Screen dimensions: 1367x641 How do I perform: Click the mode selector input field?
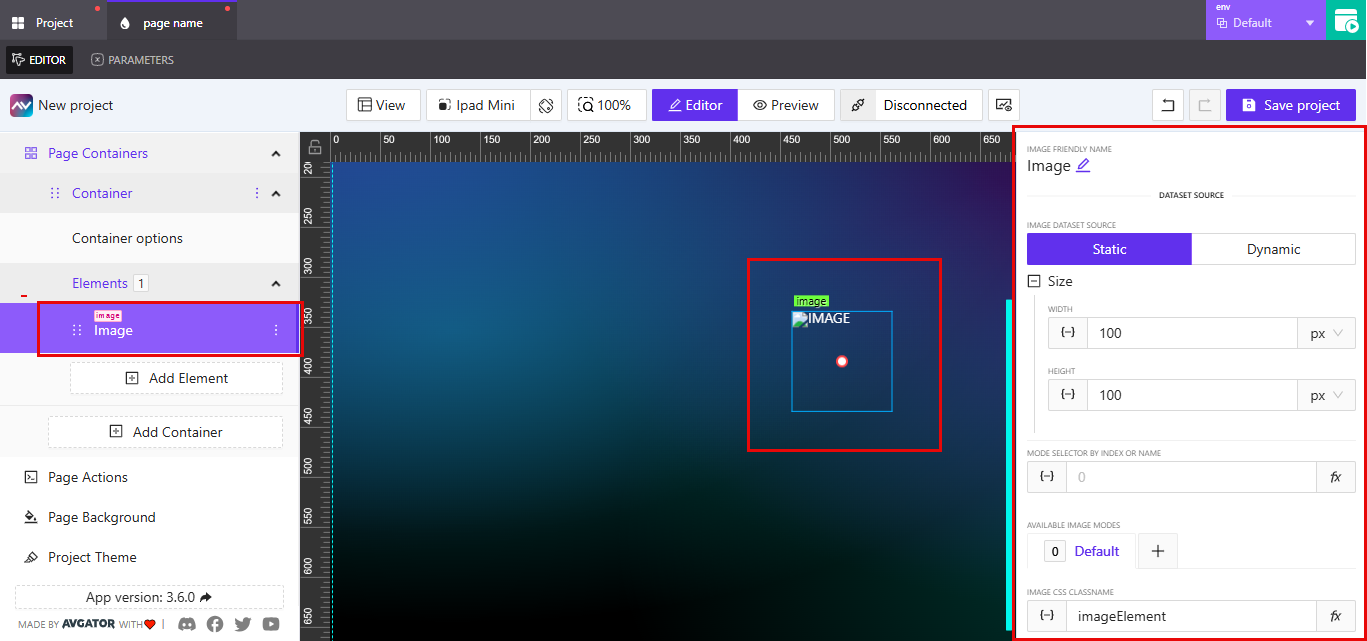point(1190,477)
